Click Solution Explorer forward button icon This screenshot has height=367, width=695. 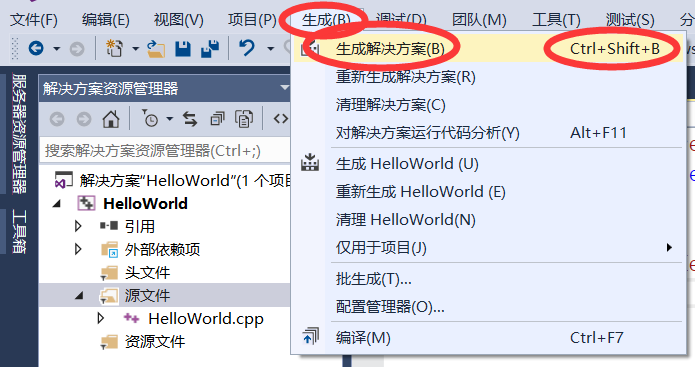click(84, 119)
